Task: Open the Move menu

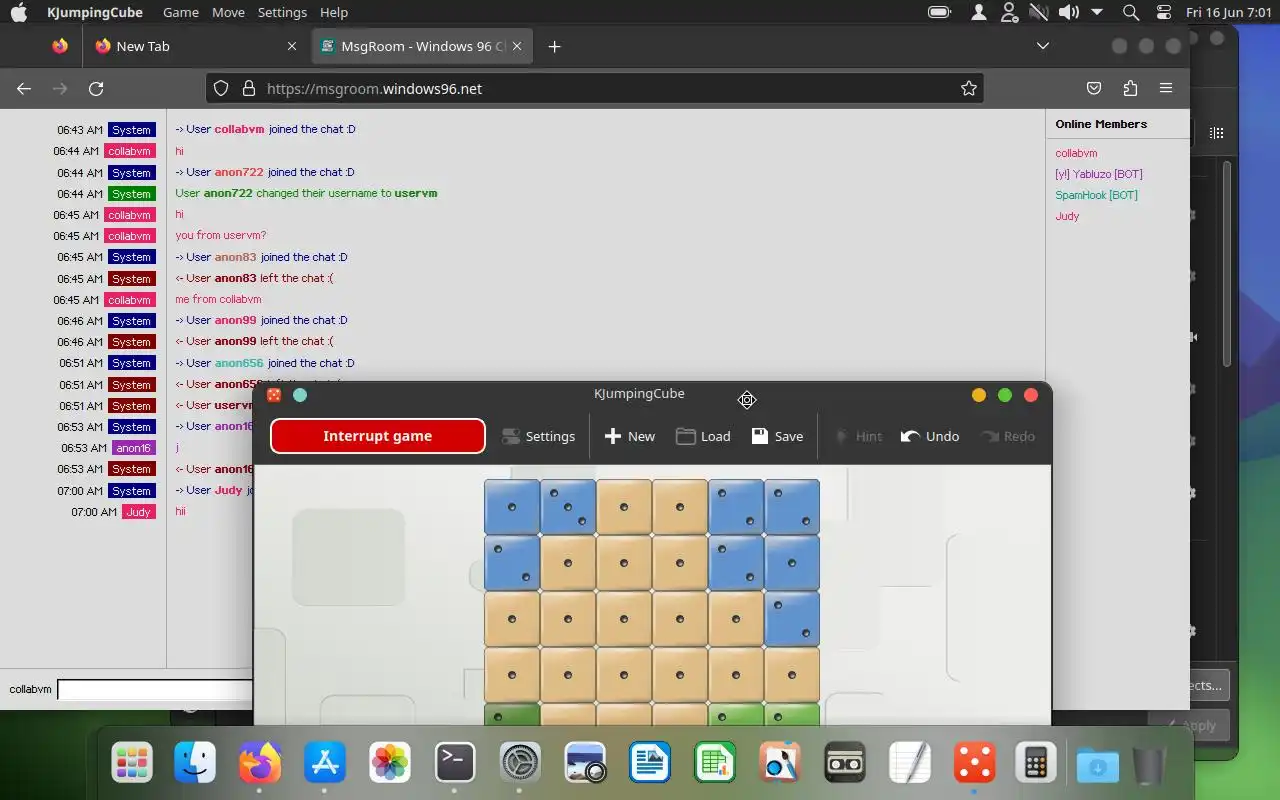Action: [228, 12]
